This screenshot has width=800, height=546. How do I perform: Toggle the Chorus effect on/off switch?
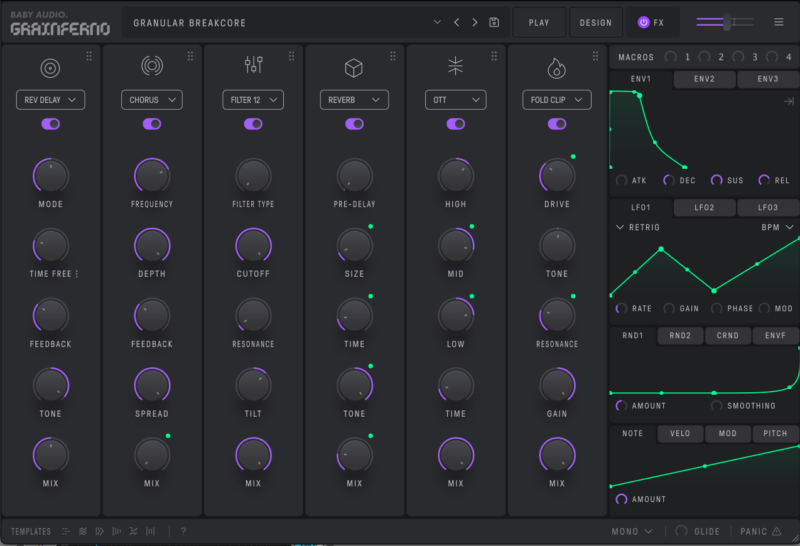[152, 124]
